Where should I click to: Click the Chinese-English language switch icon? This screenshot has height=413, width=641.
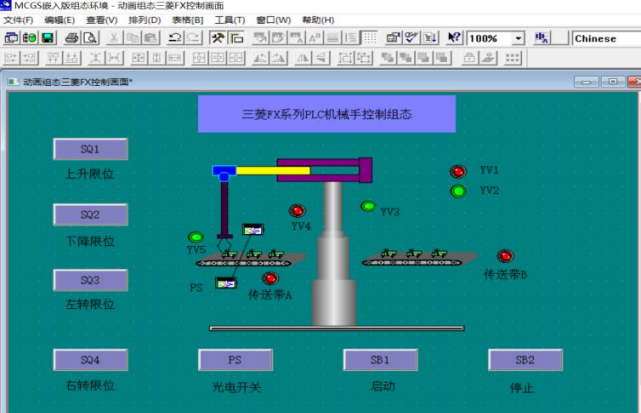pos(542,38)
